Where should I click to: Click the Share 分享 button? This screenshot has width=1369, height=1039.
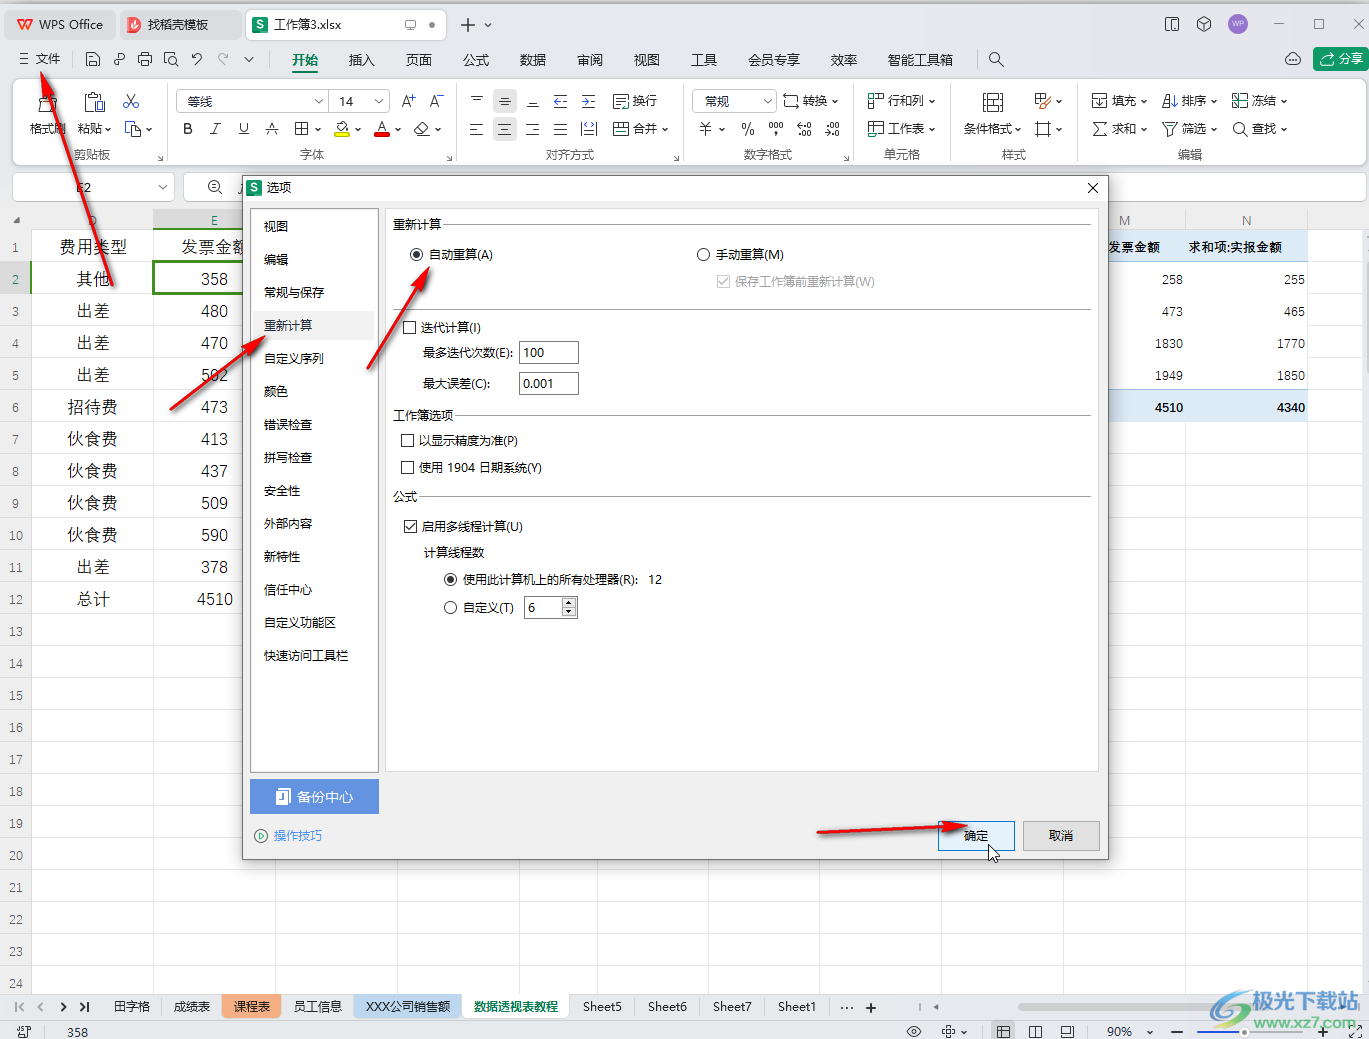(1339, 59)
